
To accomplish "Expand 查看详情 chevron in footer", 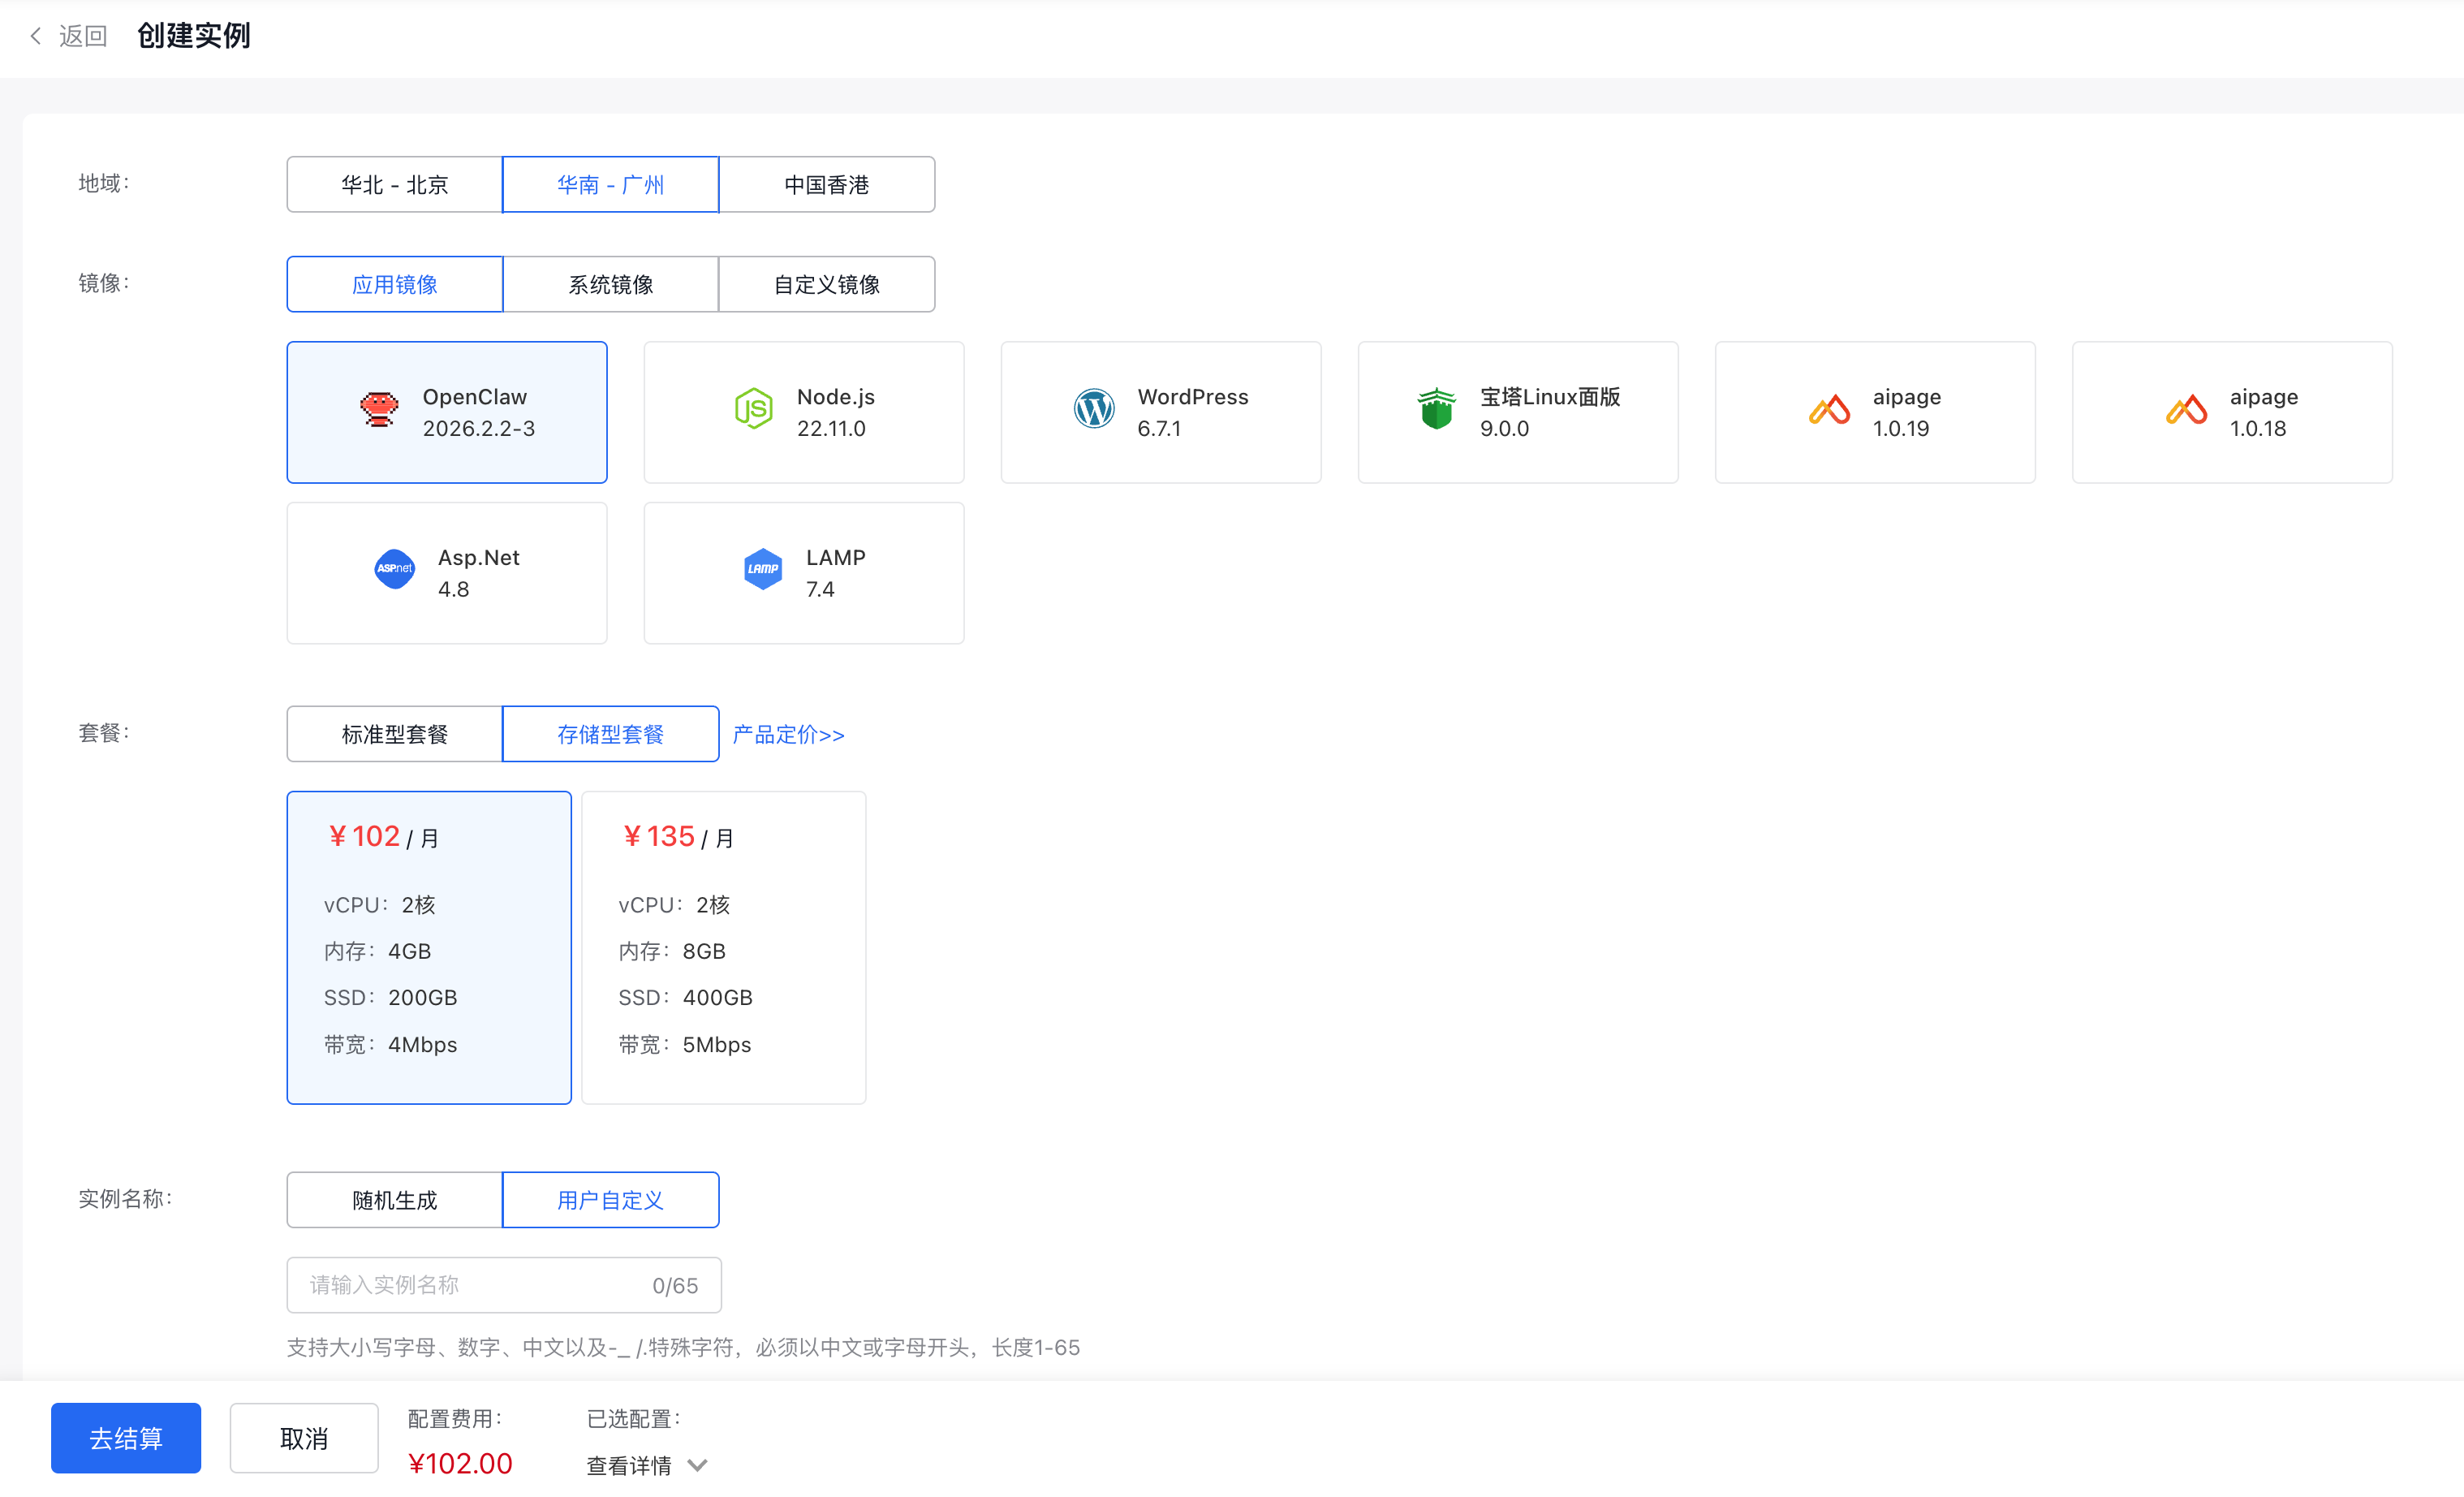I will [698, 1466].
